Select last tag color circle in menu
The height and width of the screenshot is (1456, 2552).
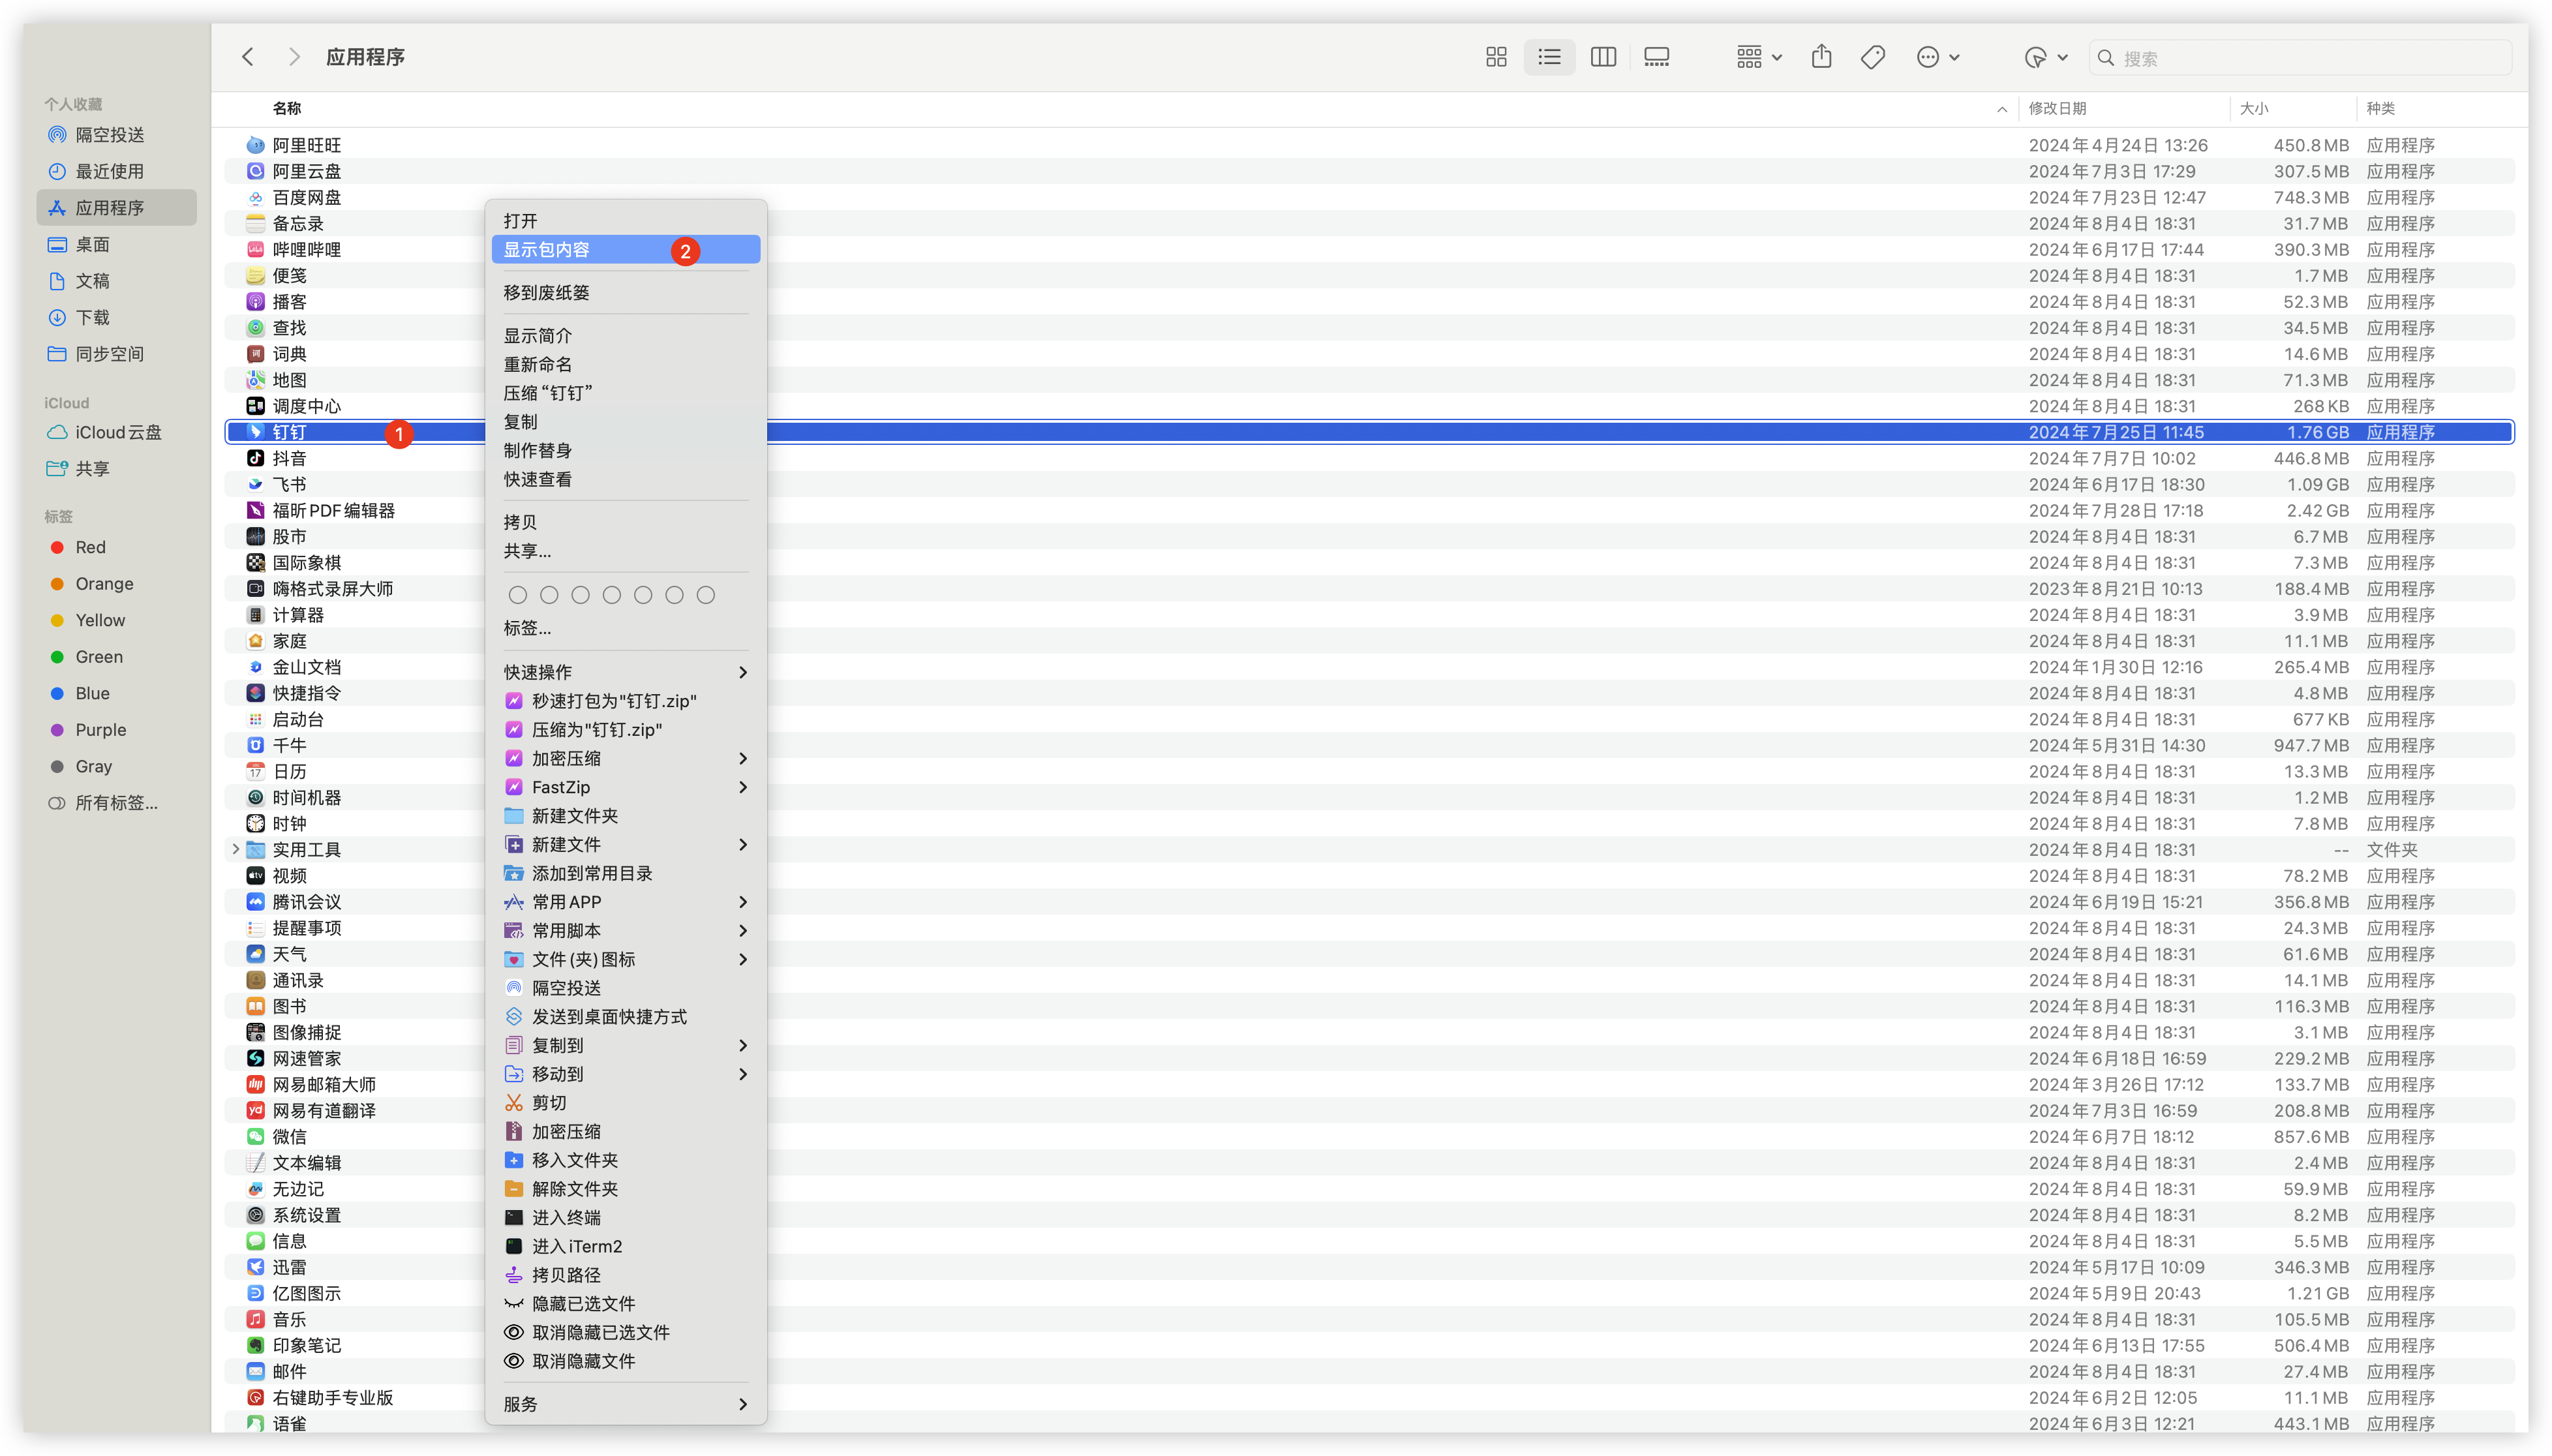[x=705, y=595]
